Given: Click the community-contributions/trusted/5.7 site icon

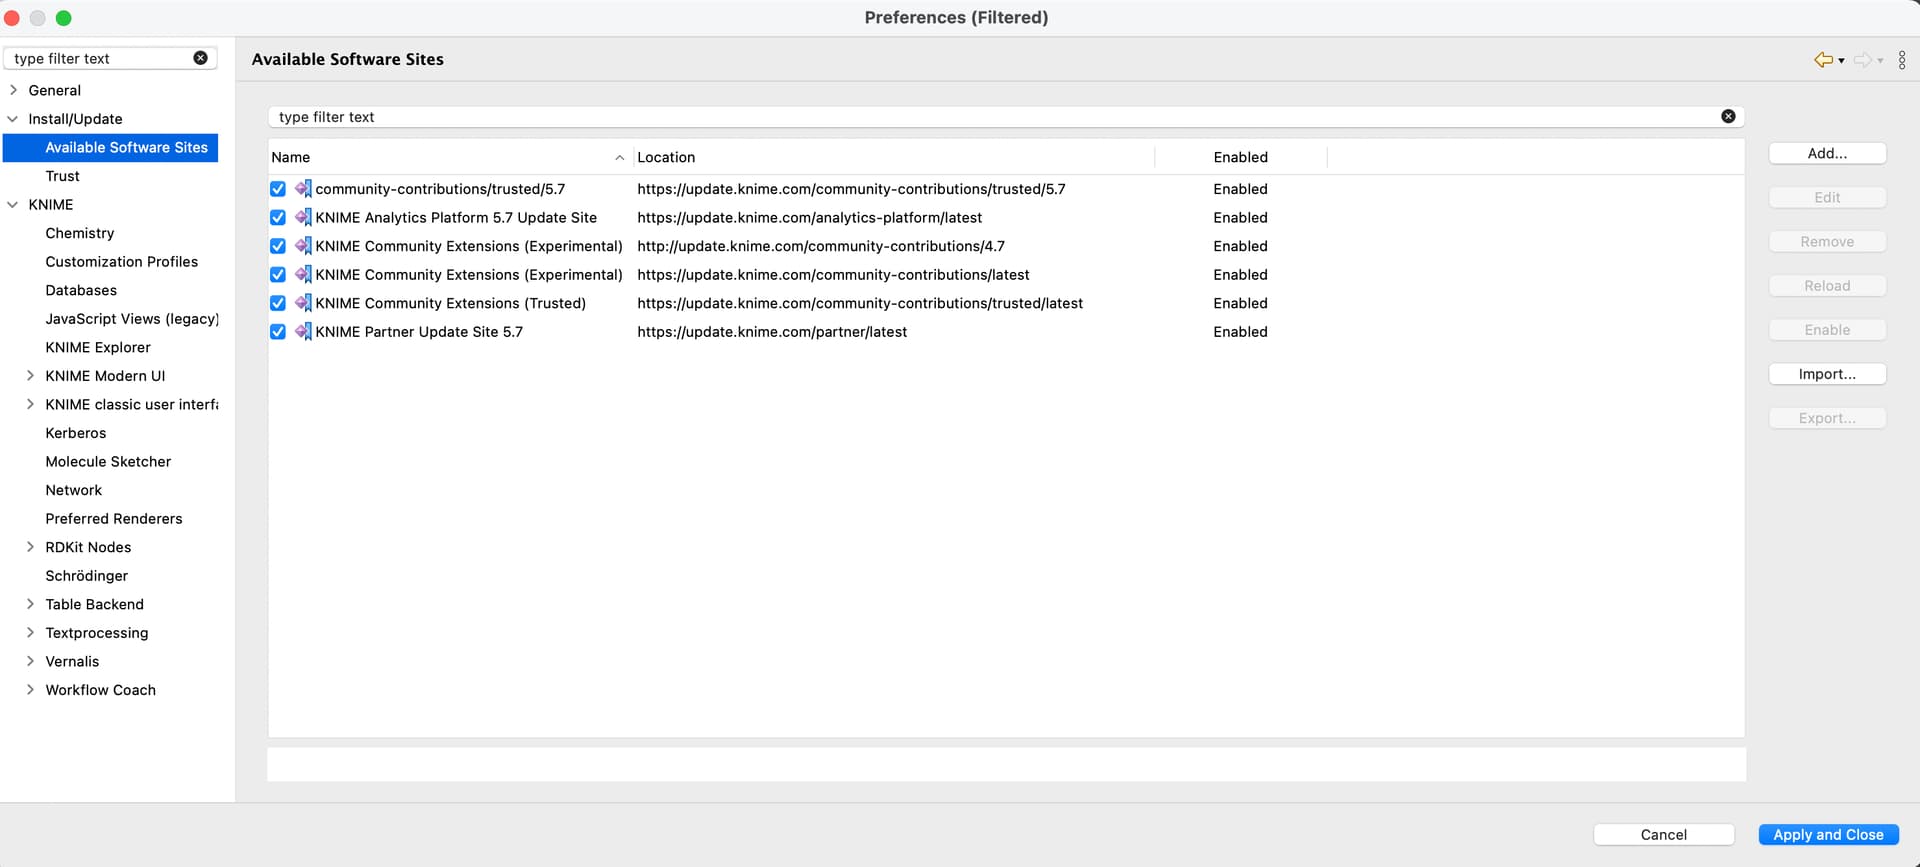Looking at the screenshot, I should (x=303, y=189).
